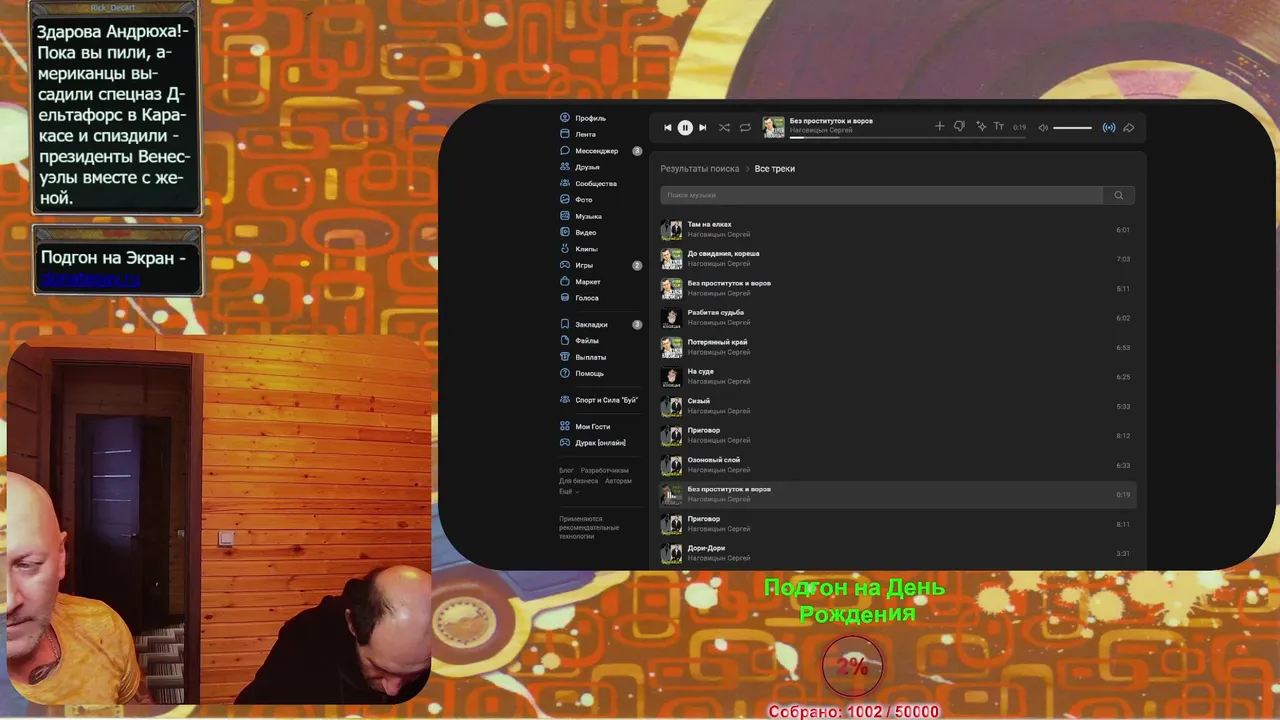Show lyrics with the Tт icon
This screenshot has height=720, width=1280.
click(1000, 127)
